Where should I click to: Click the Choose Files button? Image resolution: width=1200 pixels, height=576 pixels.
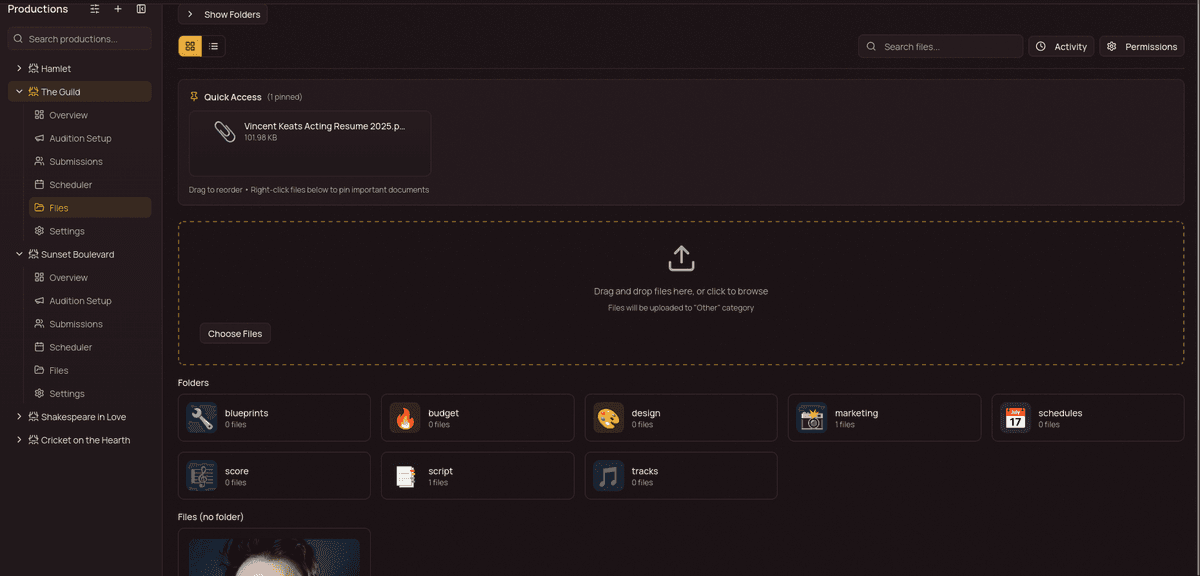(234, 333)
